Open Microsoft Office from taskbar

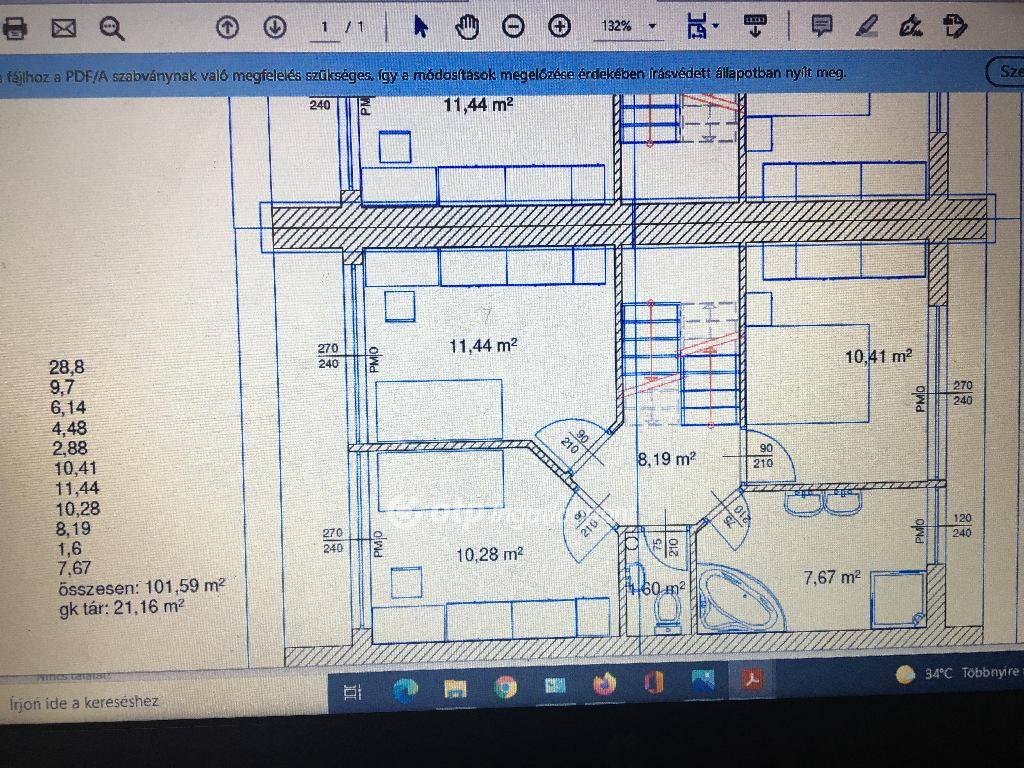654,683
